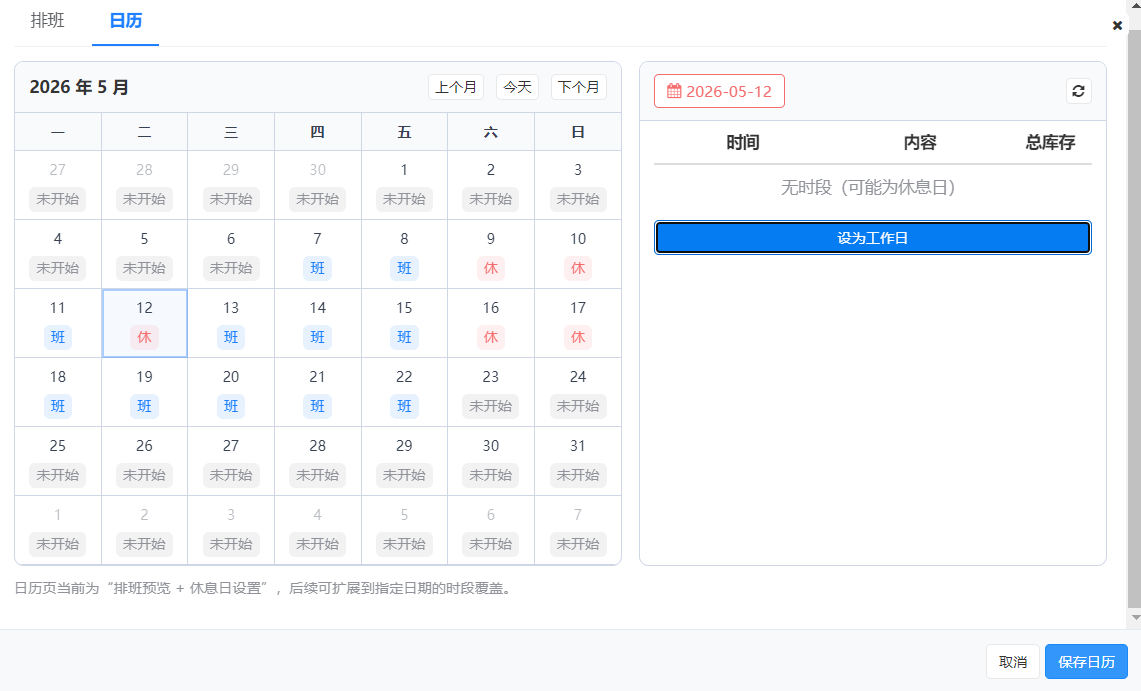This screenshot has height=691, width=1141.
Task: Select the 日历 tab
Action: point(125,21)
